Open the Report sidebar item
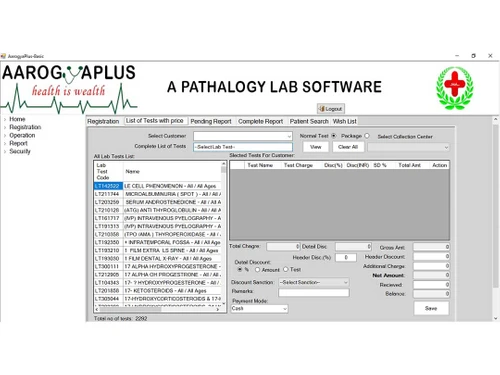This screenshot has width=500, height=375. tap(18, 143)
